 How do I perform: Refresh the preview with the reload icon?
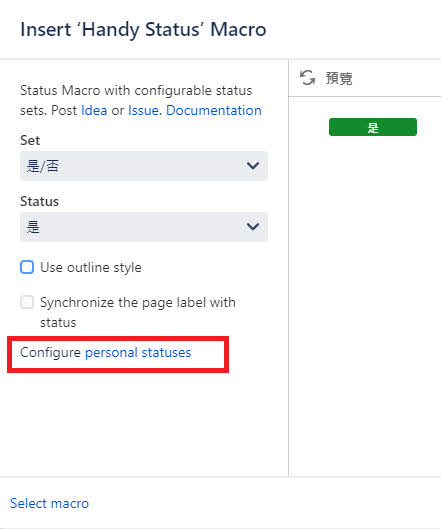[307, 78]
